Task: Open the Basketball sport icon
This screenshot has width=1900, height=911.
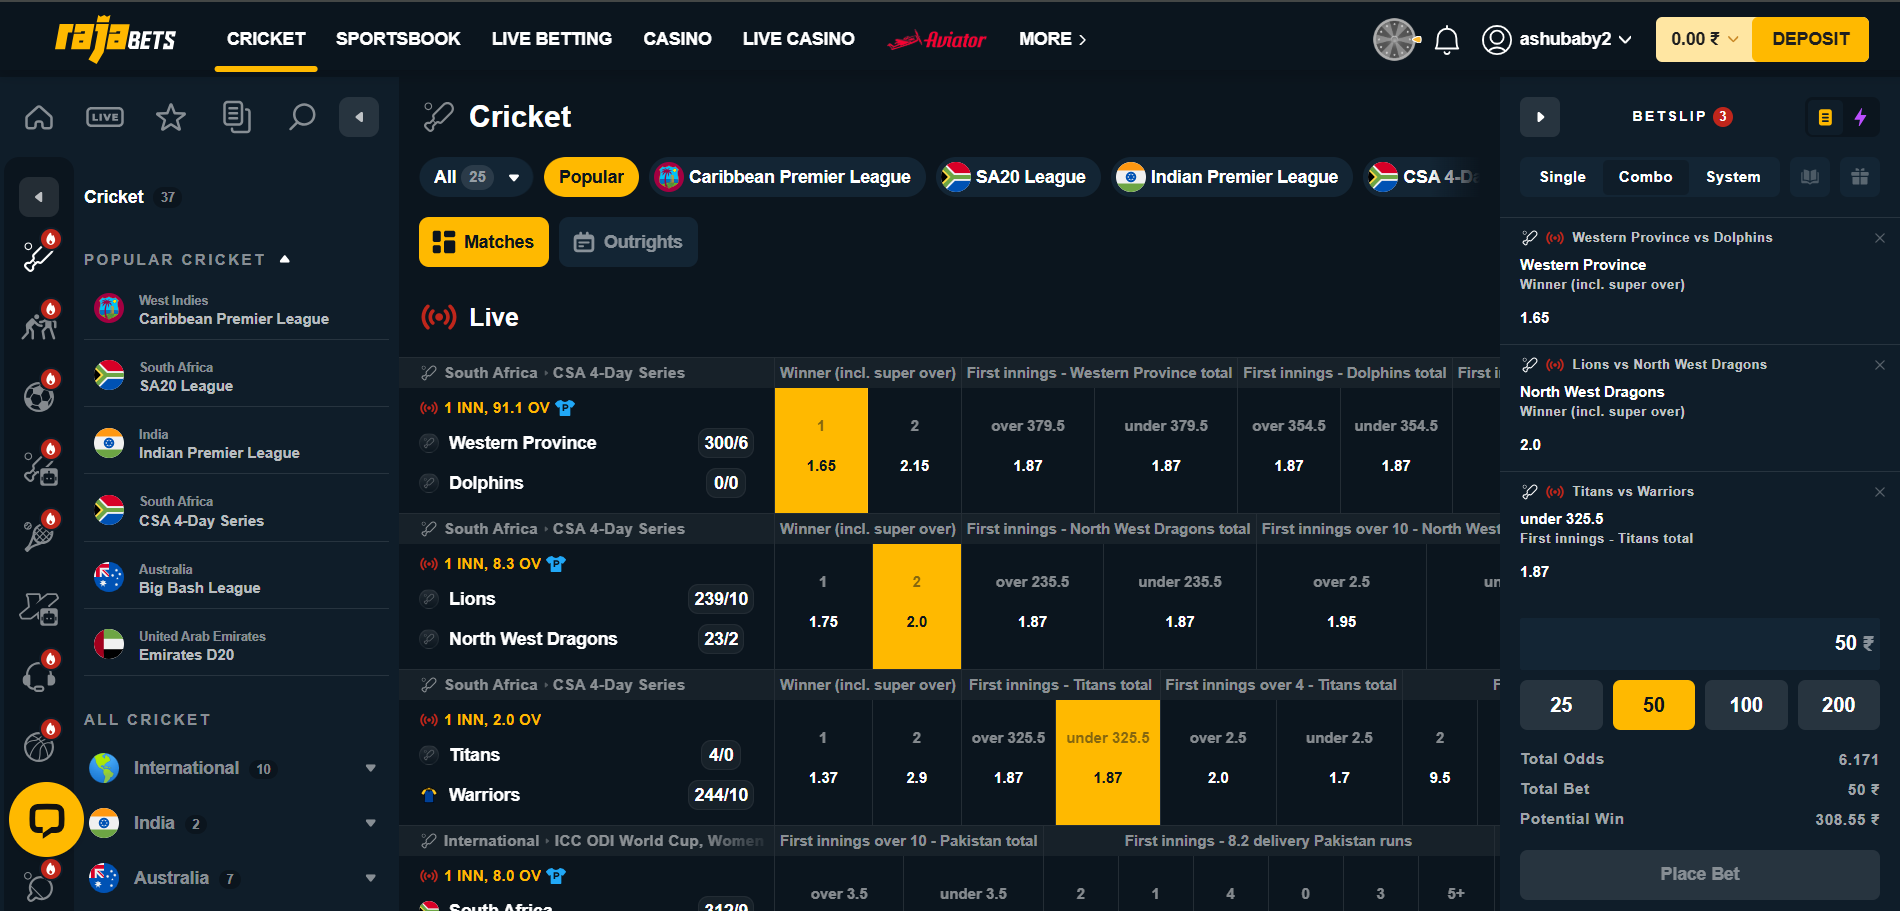Action: click(x=40, y=744)
